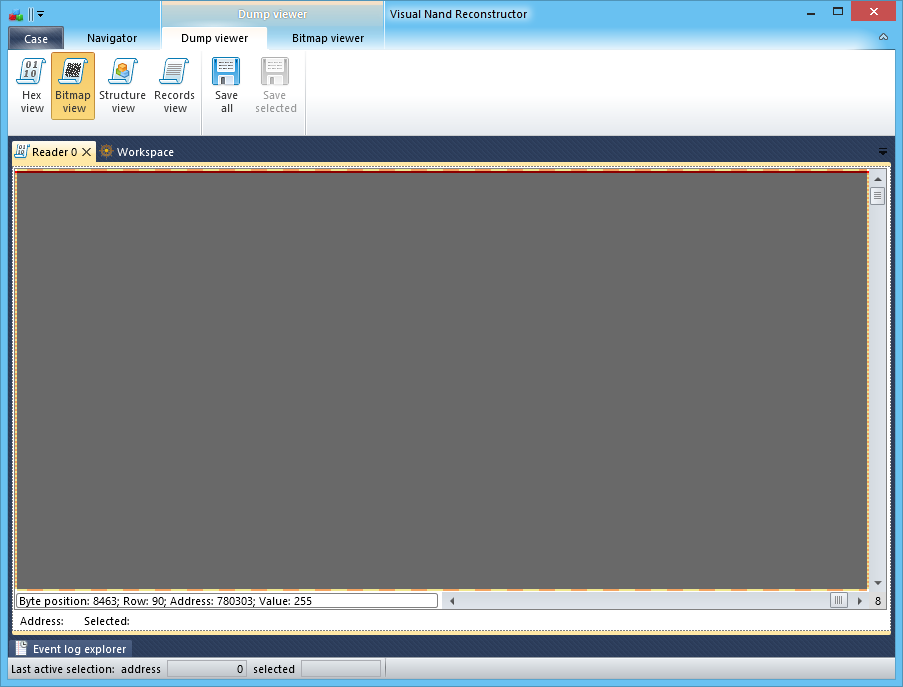Viewport: 903px width, 687px height.
Task: Click the vertical scrollbar down arrow
Action: (x=878, y=583)
